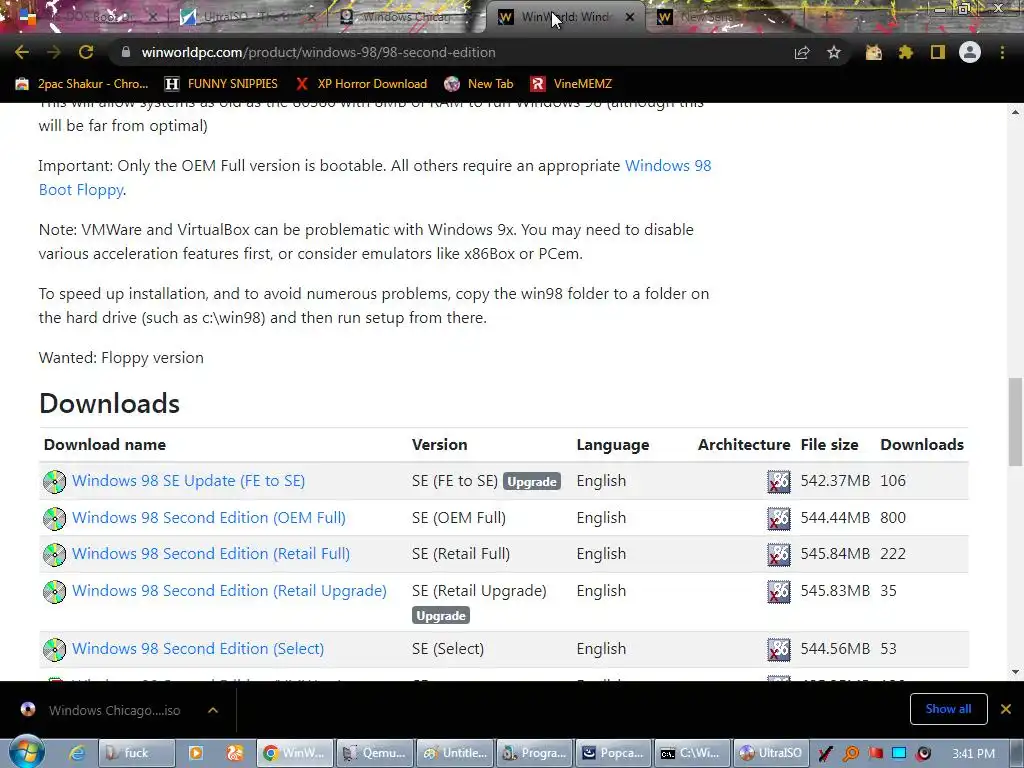
Task: Click the address bar URL
Action: pyautogui.click(x=319, y=52)
